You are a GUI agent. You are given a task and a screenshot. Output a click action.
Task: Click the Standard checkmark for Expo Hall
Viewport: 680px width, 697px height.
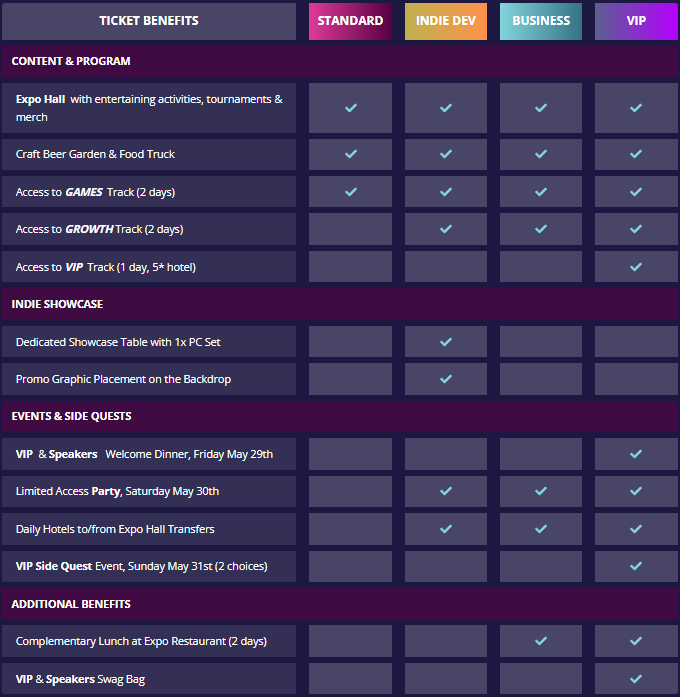[x=350, y=108]
